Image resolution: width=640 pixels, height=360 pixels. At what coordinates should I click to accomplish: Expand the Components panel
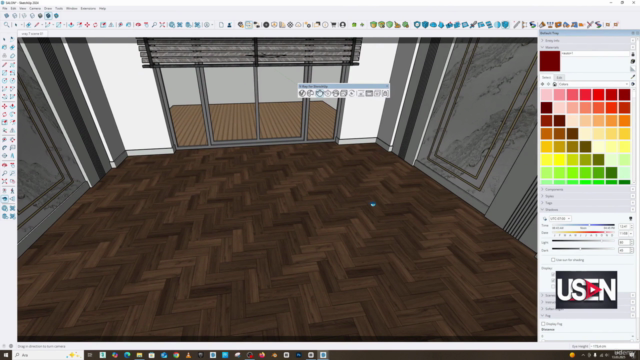(x=587, y=189)
